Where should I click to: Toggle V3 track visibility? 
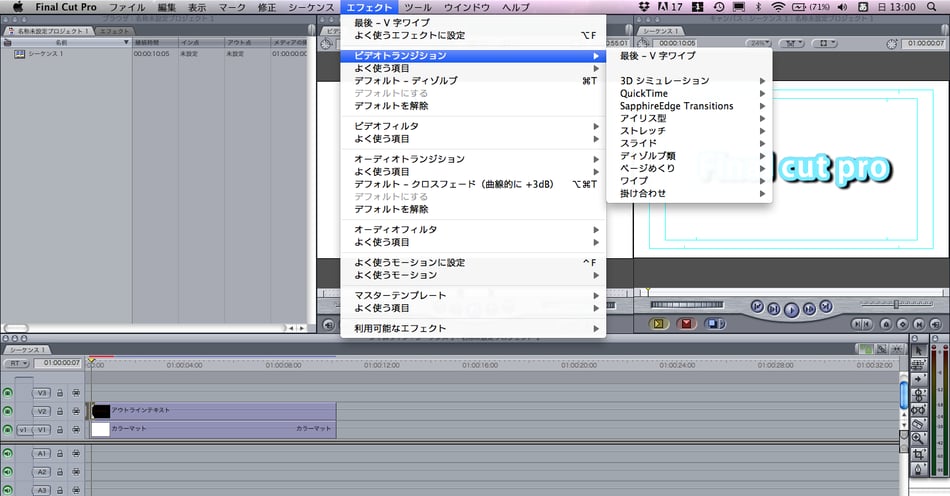point(8,393)
